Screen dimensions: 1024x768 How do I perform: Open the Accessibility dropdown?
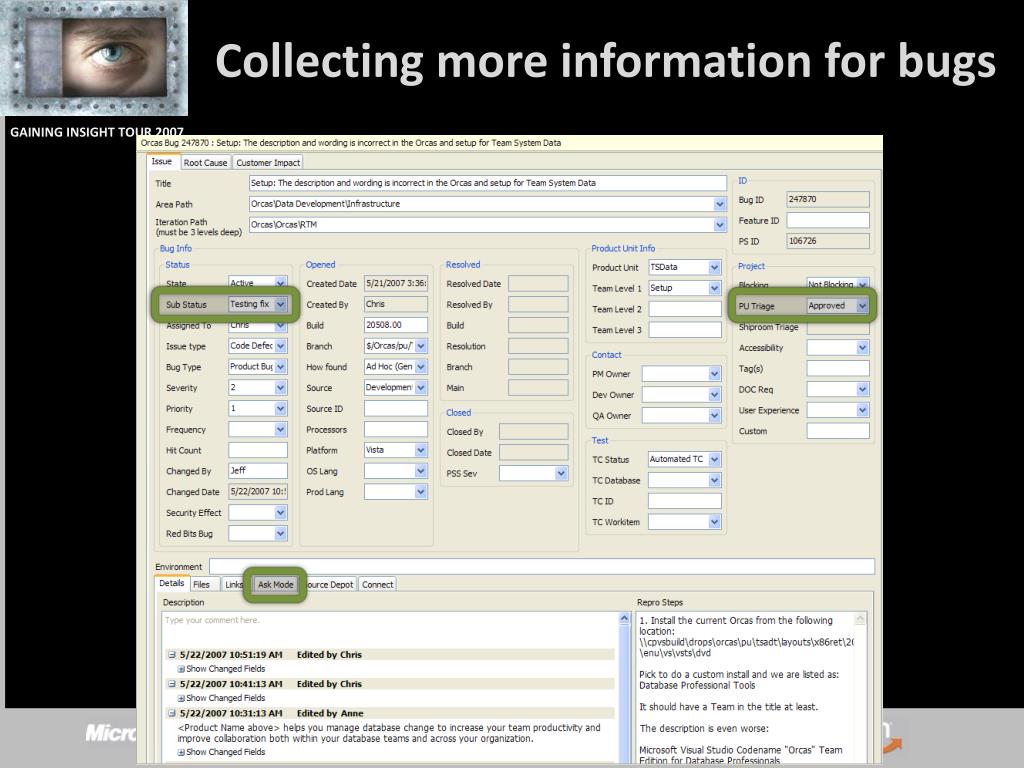862,348
